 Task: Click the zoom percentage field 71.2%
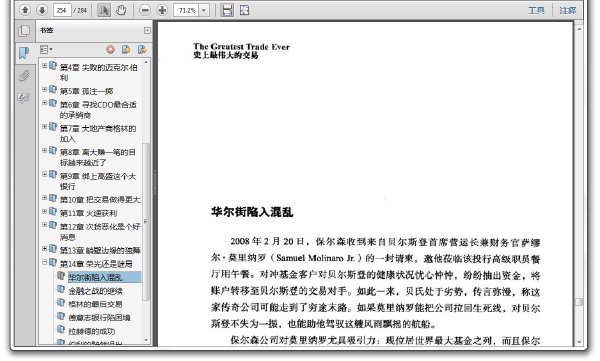click(x=186, y=10)
